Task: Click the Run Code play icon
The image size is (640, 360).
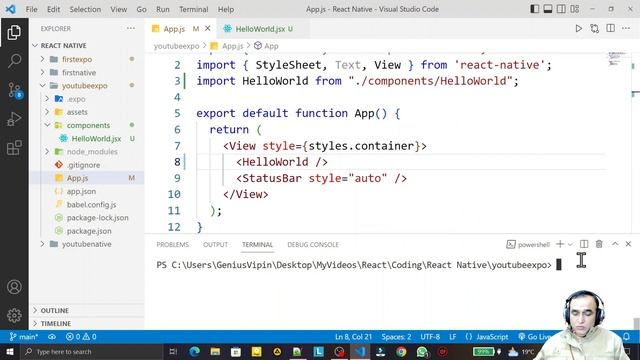Action: (578, 29)
